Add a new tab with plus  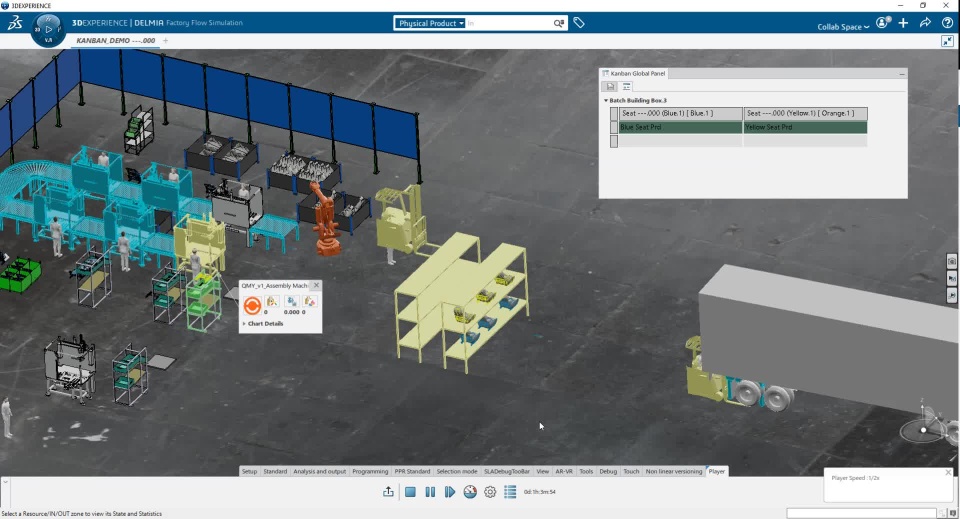coord(165,40)
